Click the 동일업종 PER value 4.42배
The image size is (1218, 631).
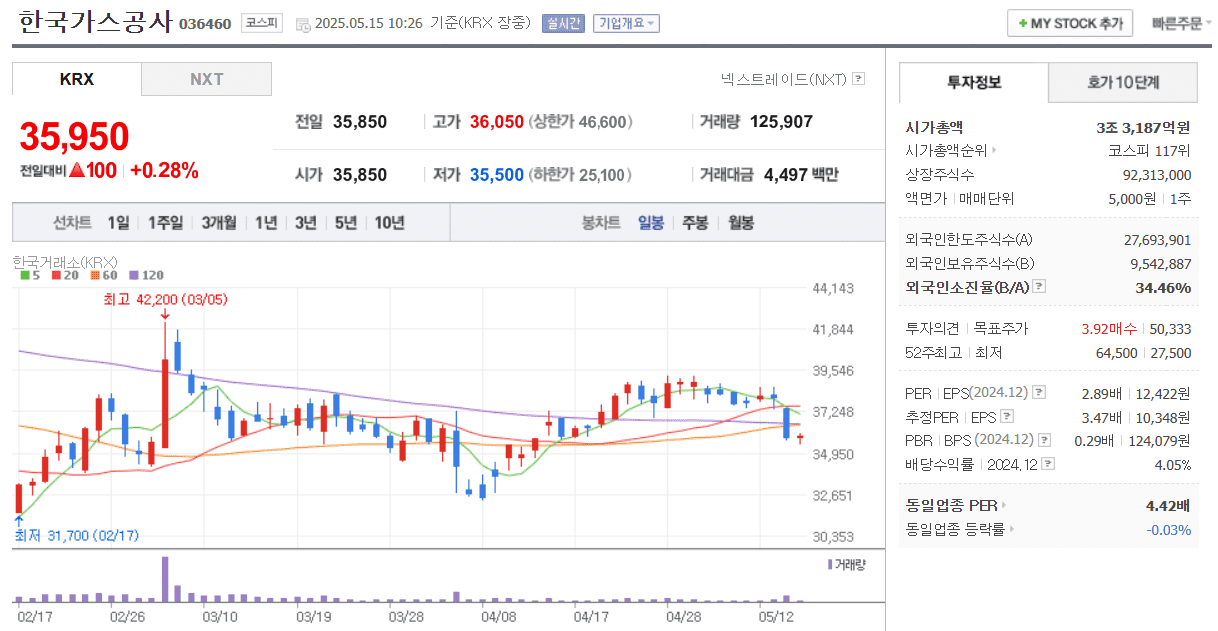click(x=1169, y=506)
